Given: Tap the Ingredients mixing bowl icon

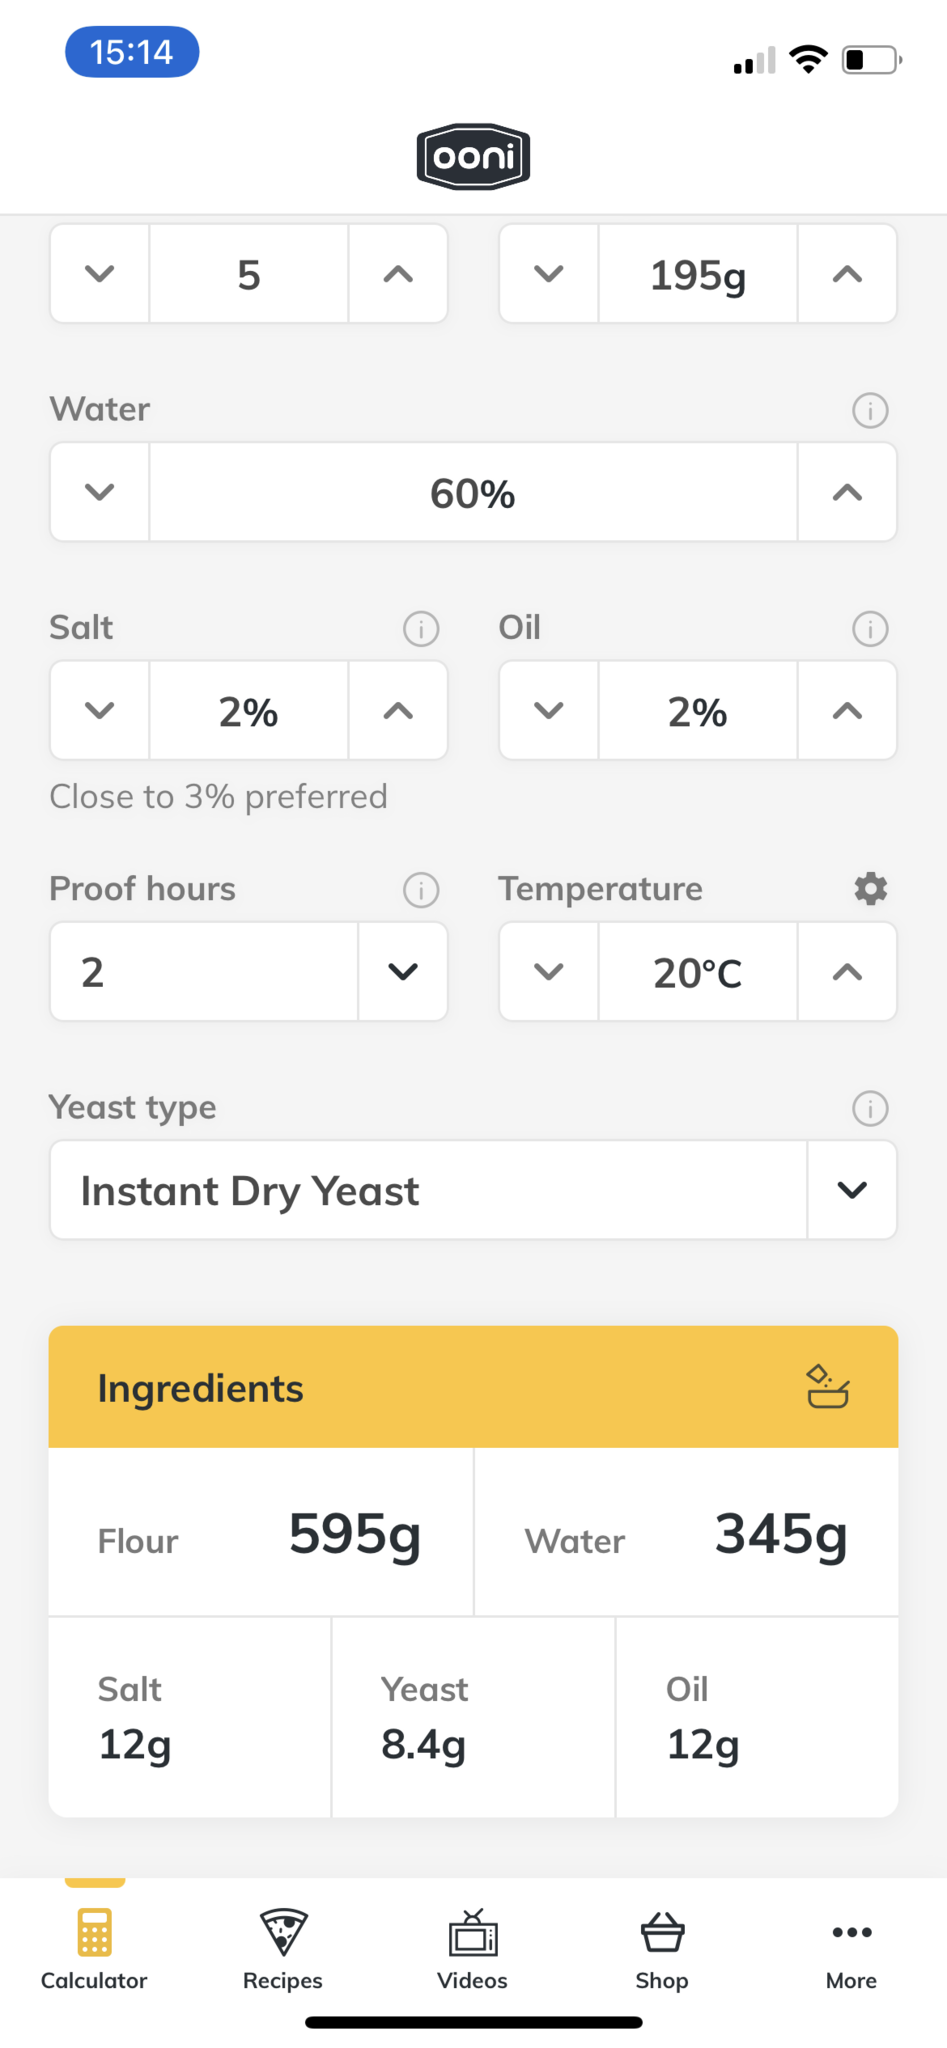Looking at the screenshot, I should coord(828,1387).
